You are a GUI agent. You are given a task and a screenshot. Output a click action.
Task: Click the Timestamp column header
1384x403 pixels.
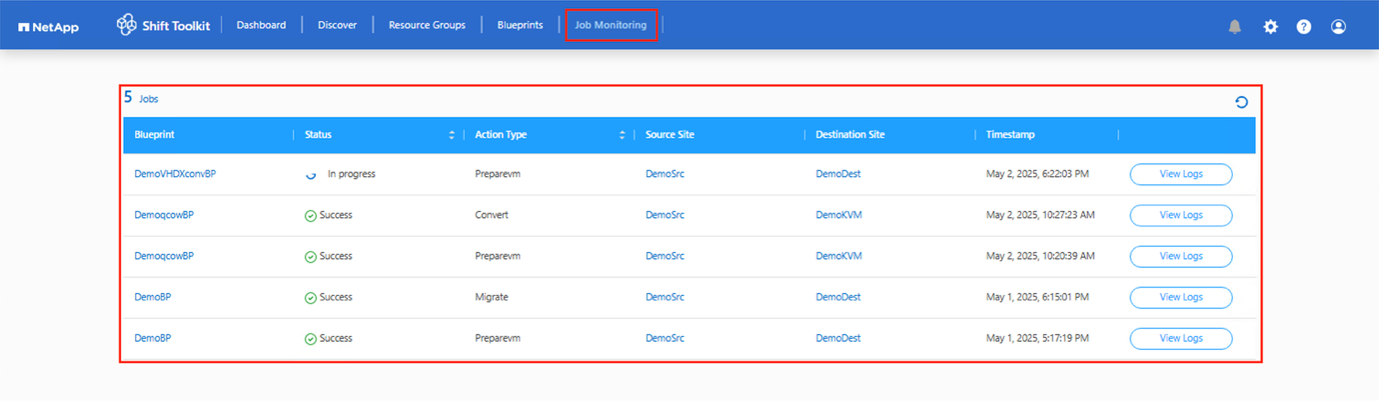click(1010, 135)
